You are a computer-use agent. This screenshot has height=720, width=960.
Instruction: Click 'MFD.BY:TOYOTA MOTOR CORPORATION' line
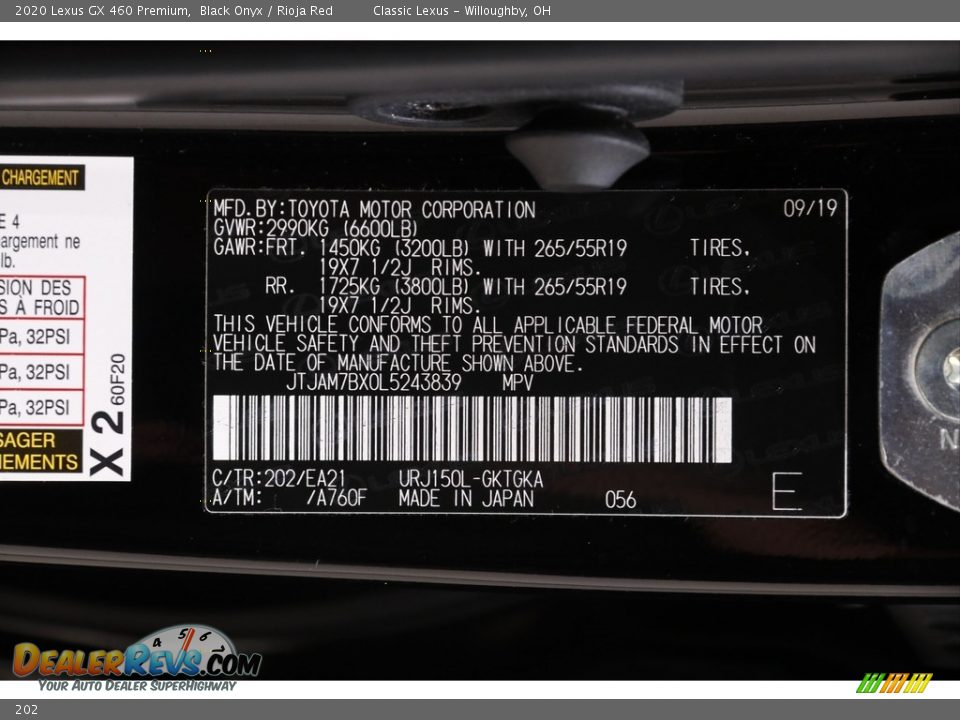point(374,209)
